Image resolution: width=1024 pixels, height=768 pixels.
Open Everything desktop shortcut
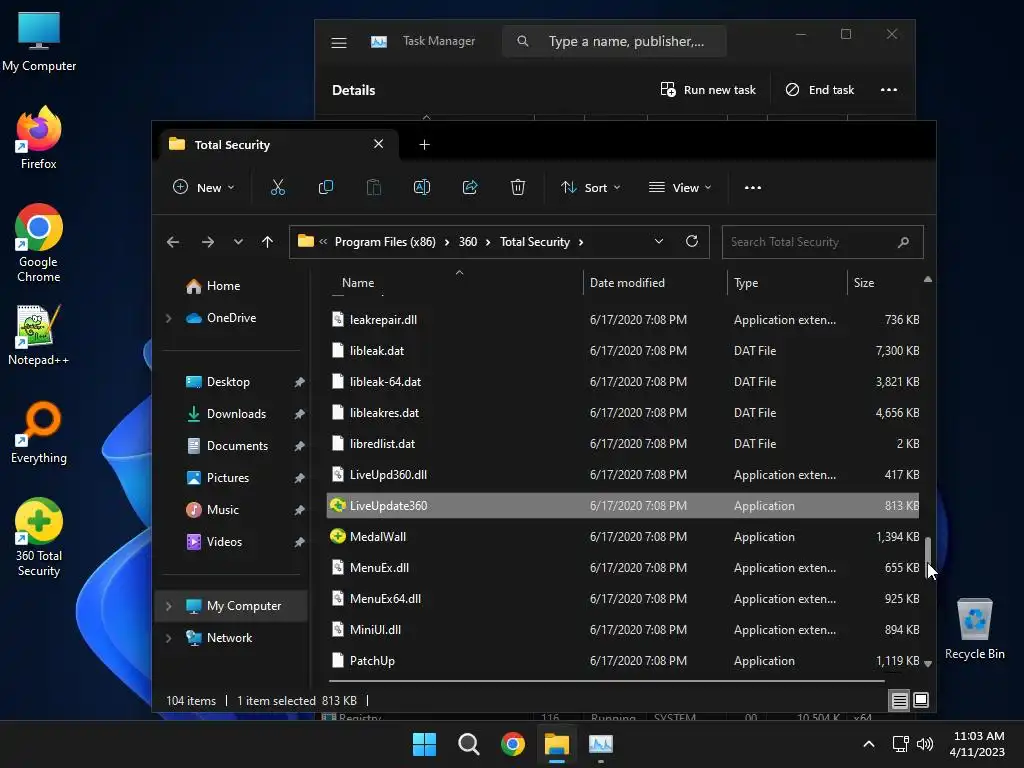pos(39,432)
